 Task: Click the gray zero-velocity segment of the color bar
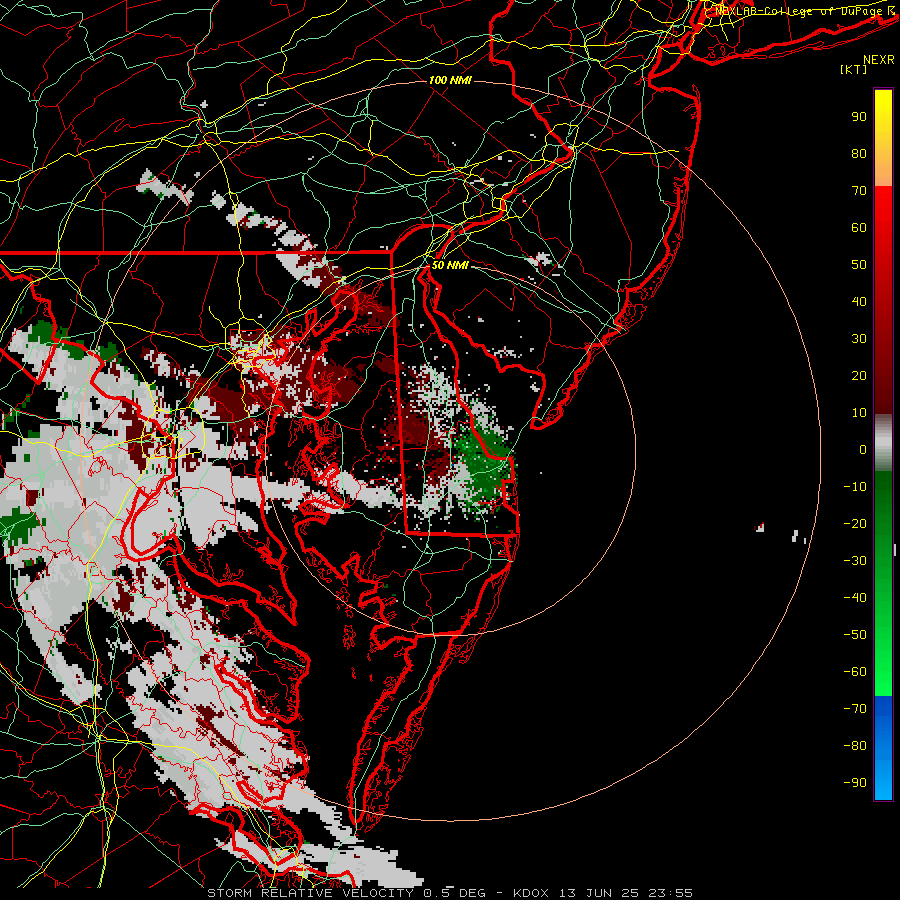(883, 442)
